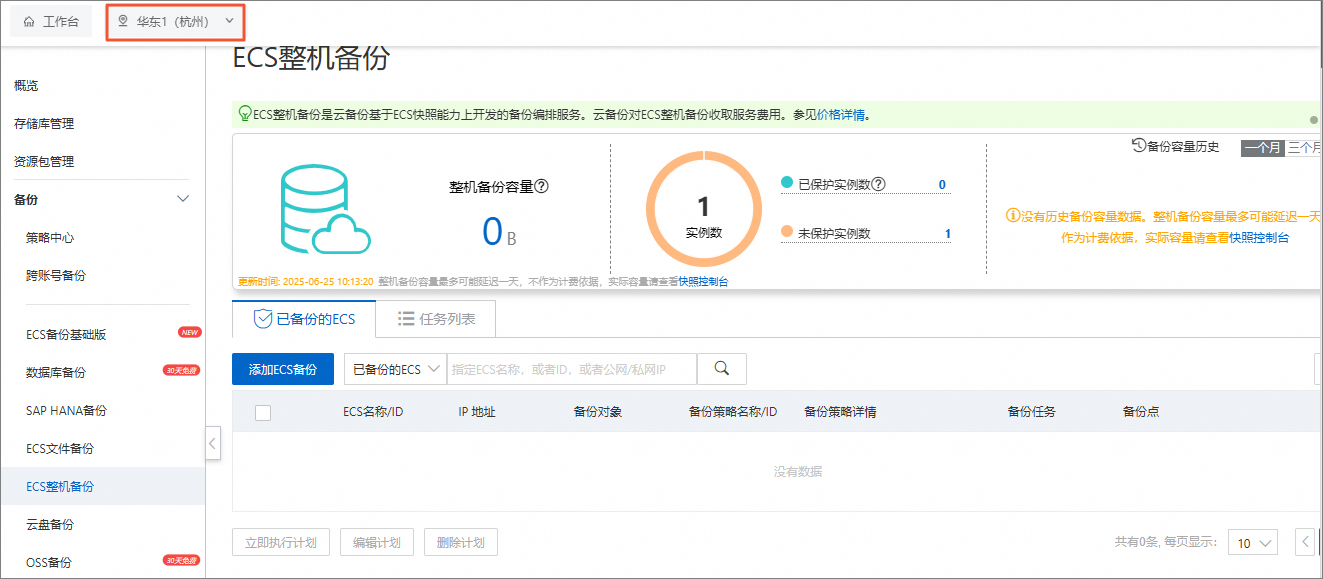Click the location pin icon in region selector

(x=123, y=21)
